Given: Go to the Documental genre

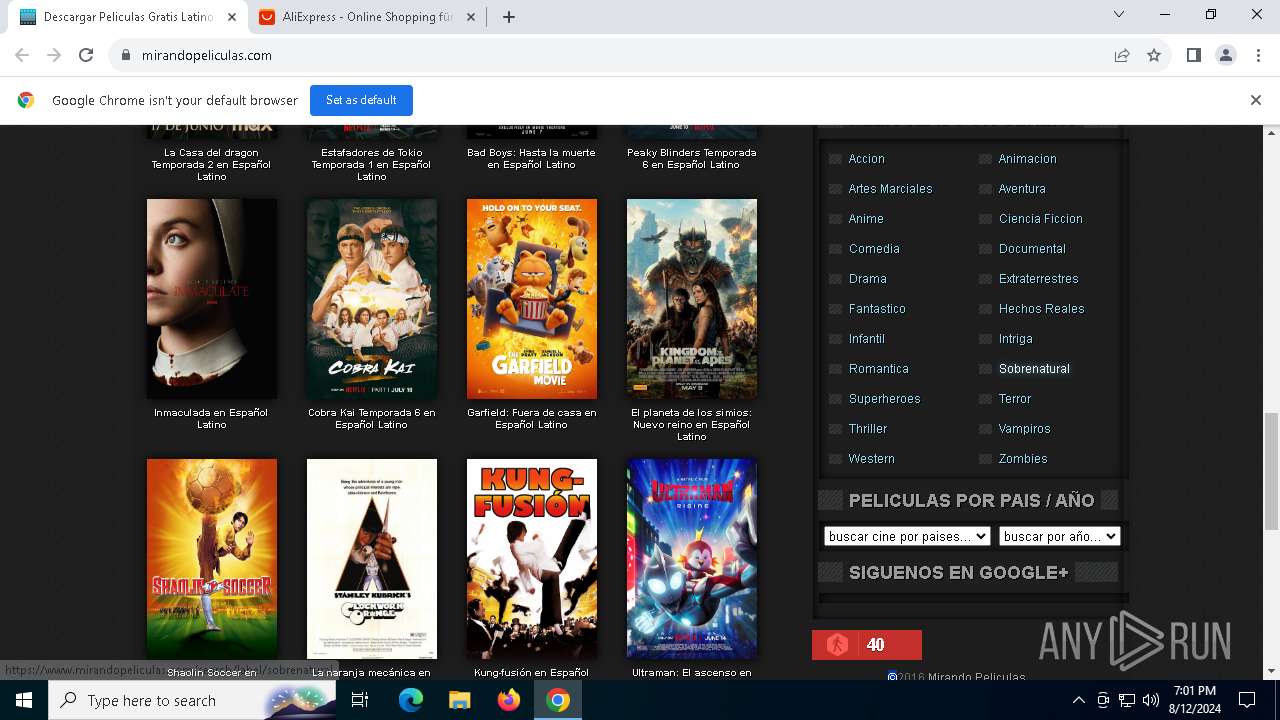Looking at the screenshot, I should (1032, 249).
